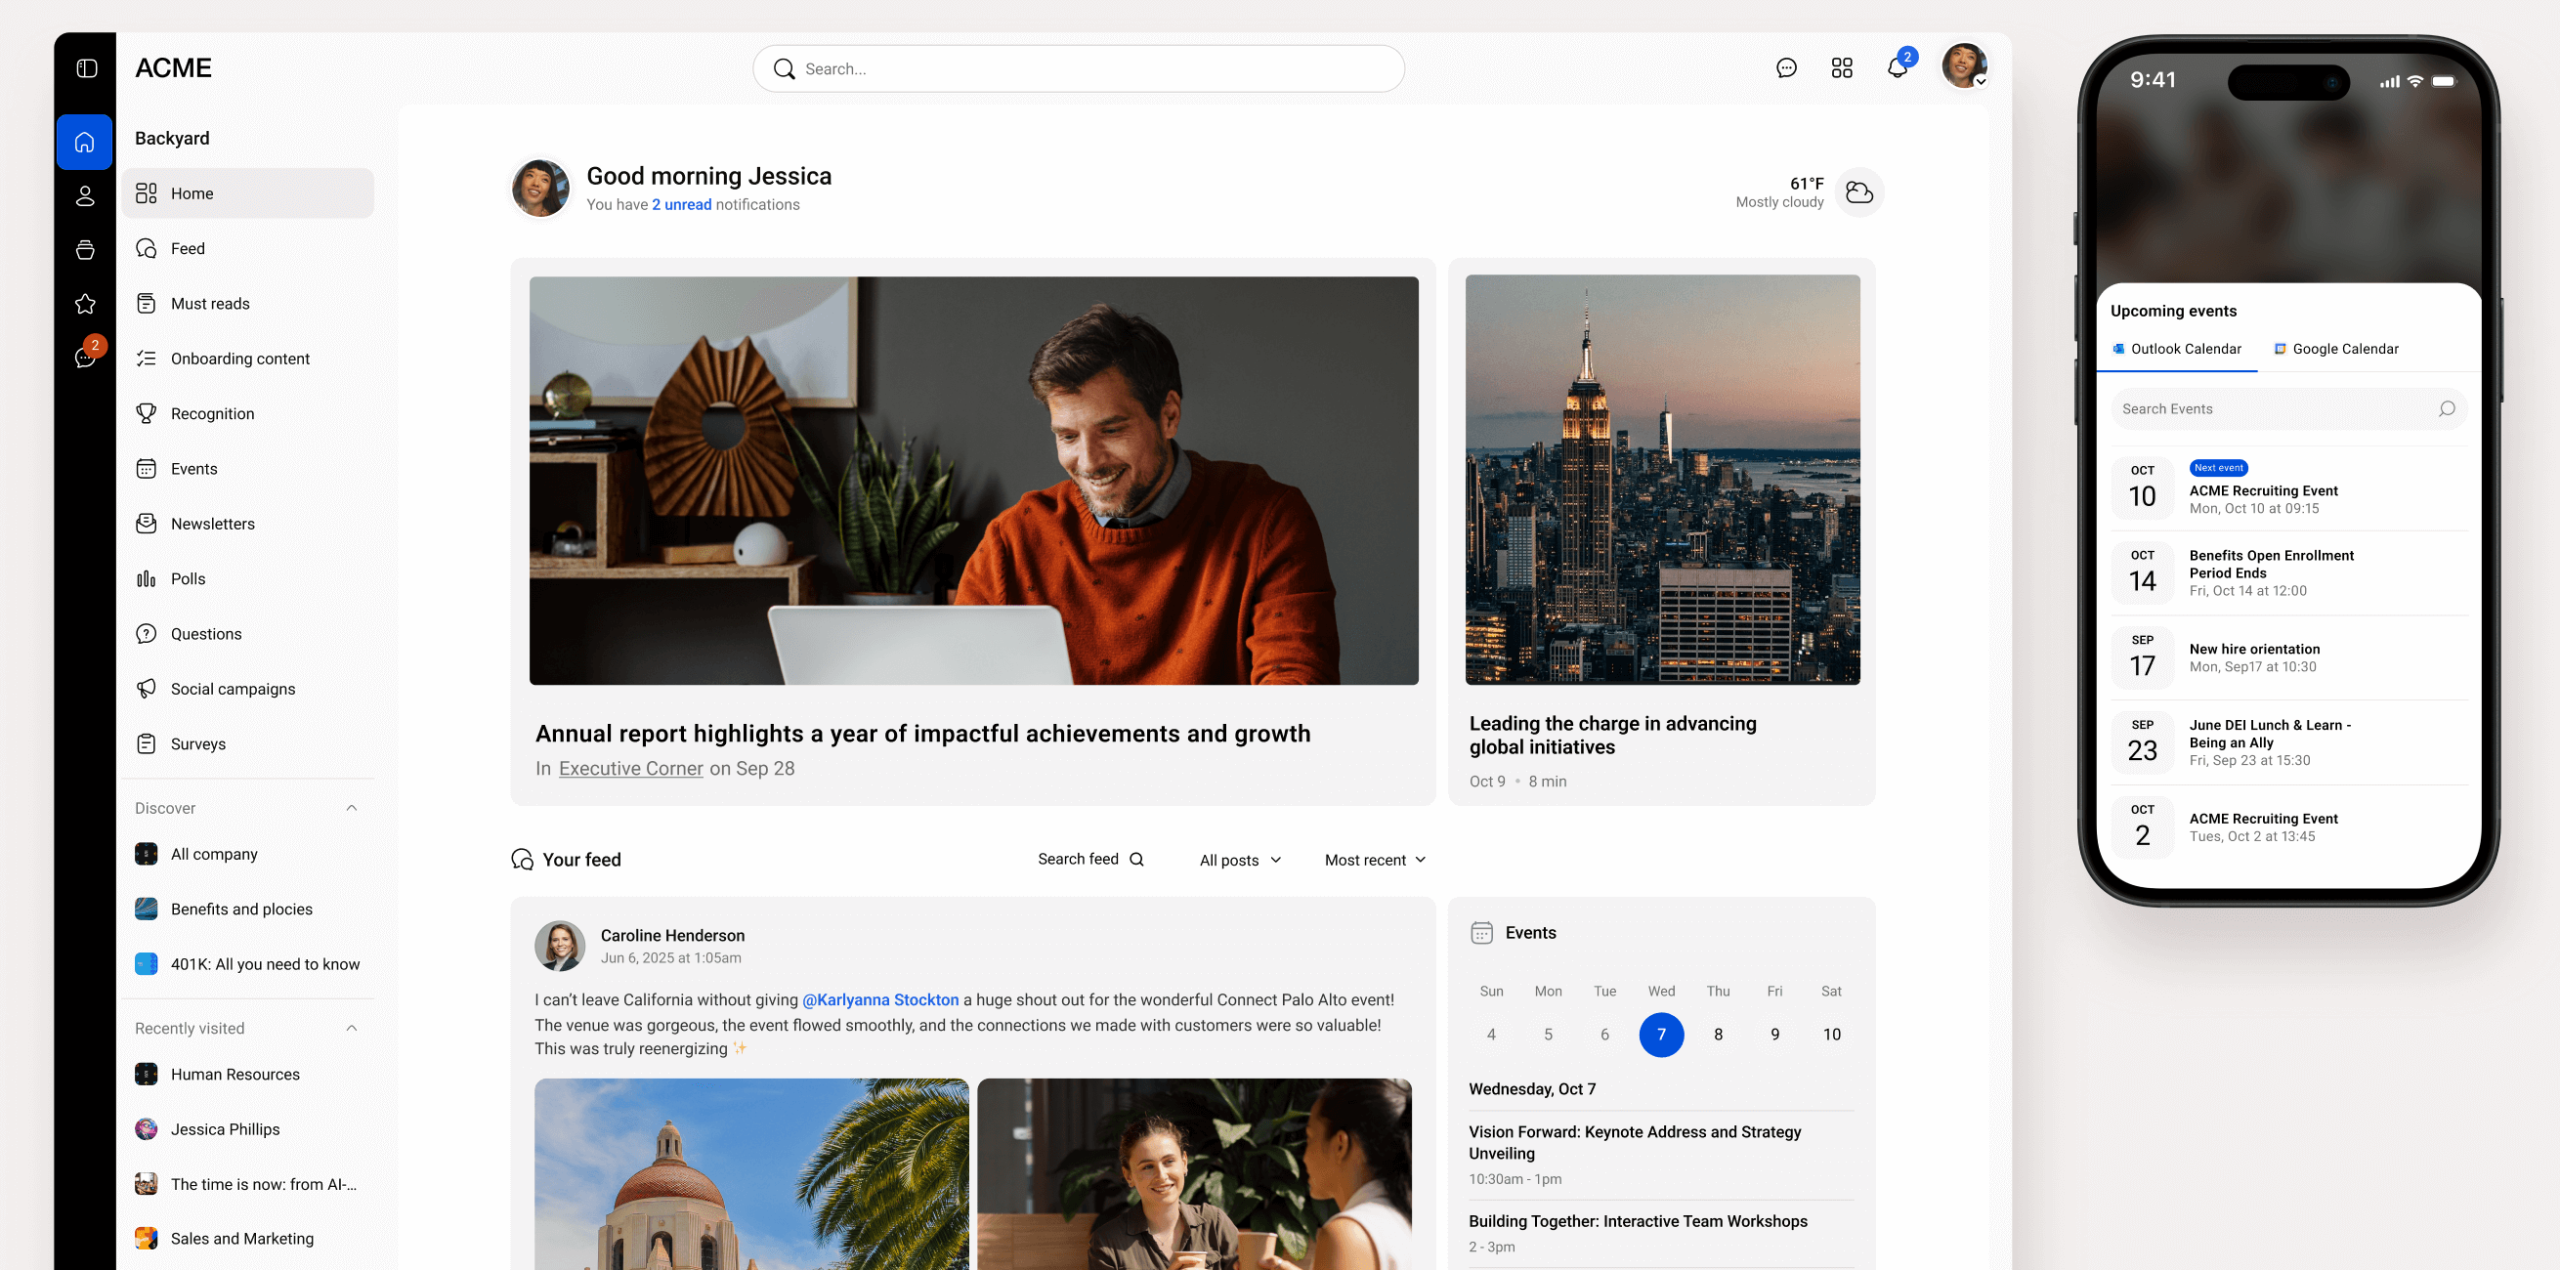
Task: Click Jessica's greeting avatar
Action: (x=540, y=187)
